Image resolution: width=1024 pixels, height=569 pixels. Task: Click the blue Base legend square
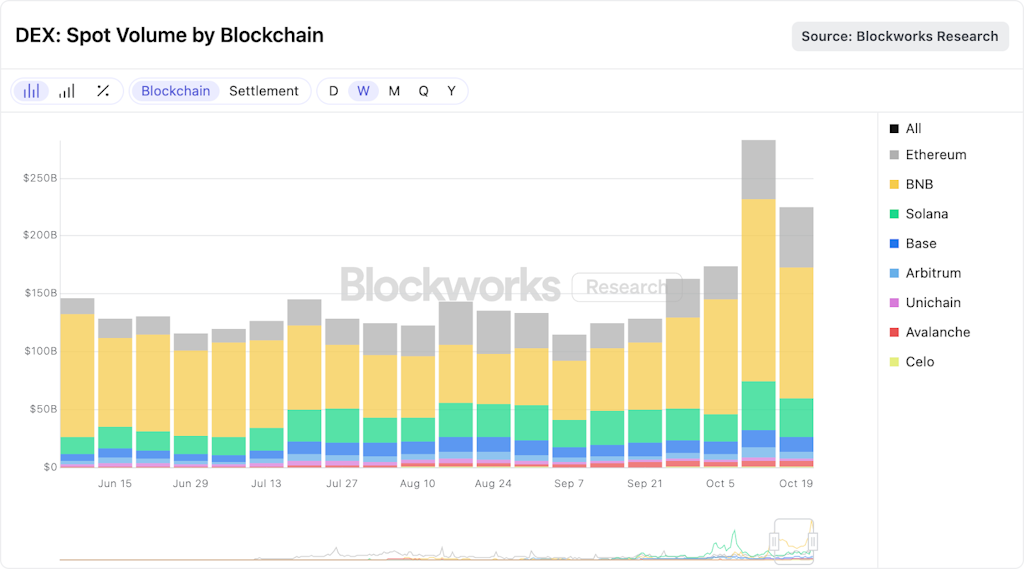894,244
